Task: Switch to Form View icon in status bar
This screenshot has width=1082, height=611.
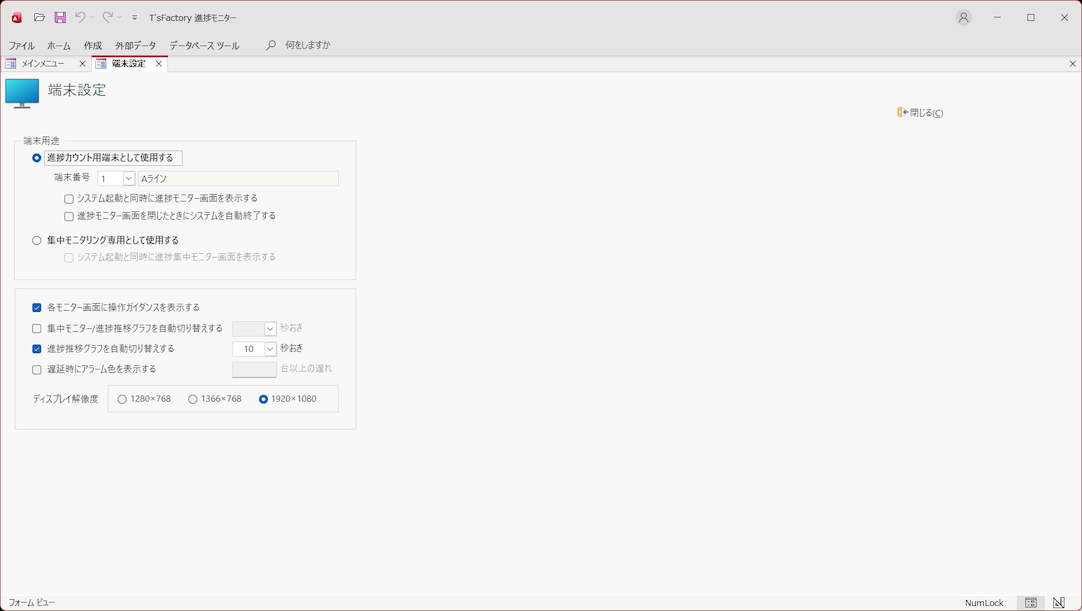Action: point(1031,603)
